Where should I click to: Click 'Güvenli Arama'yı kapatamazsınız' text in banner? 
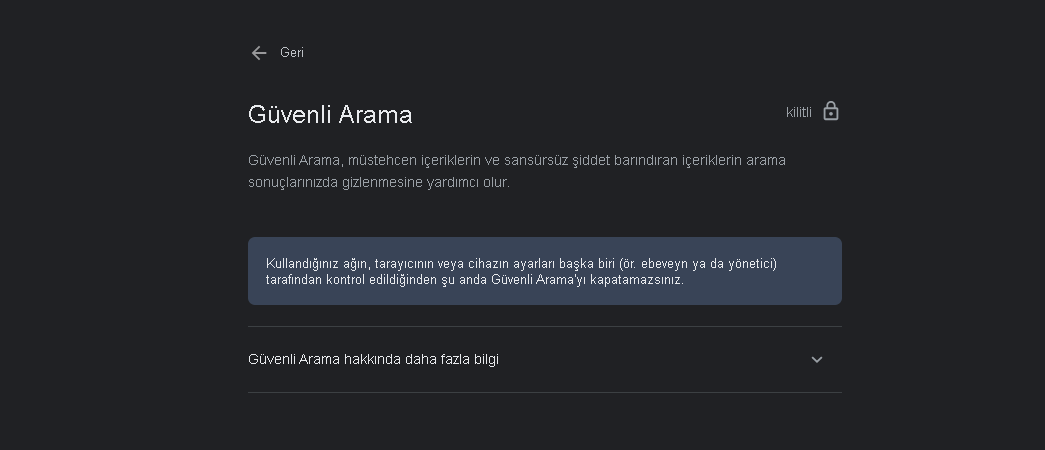point(587,280)
